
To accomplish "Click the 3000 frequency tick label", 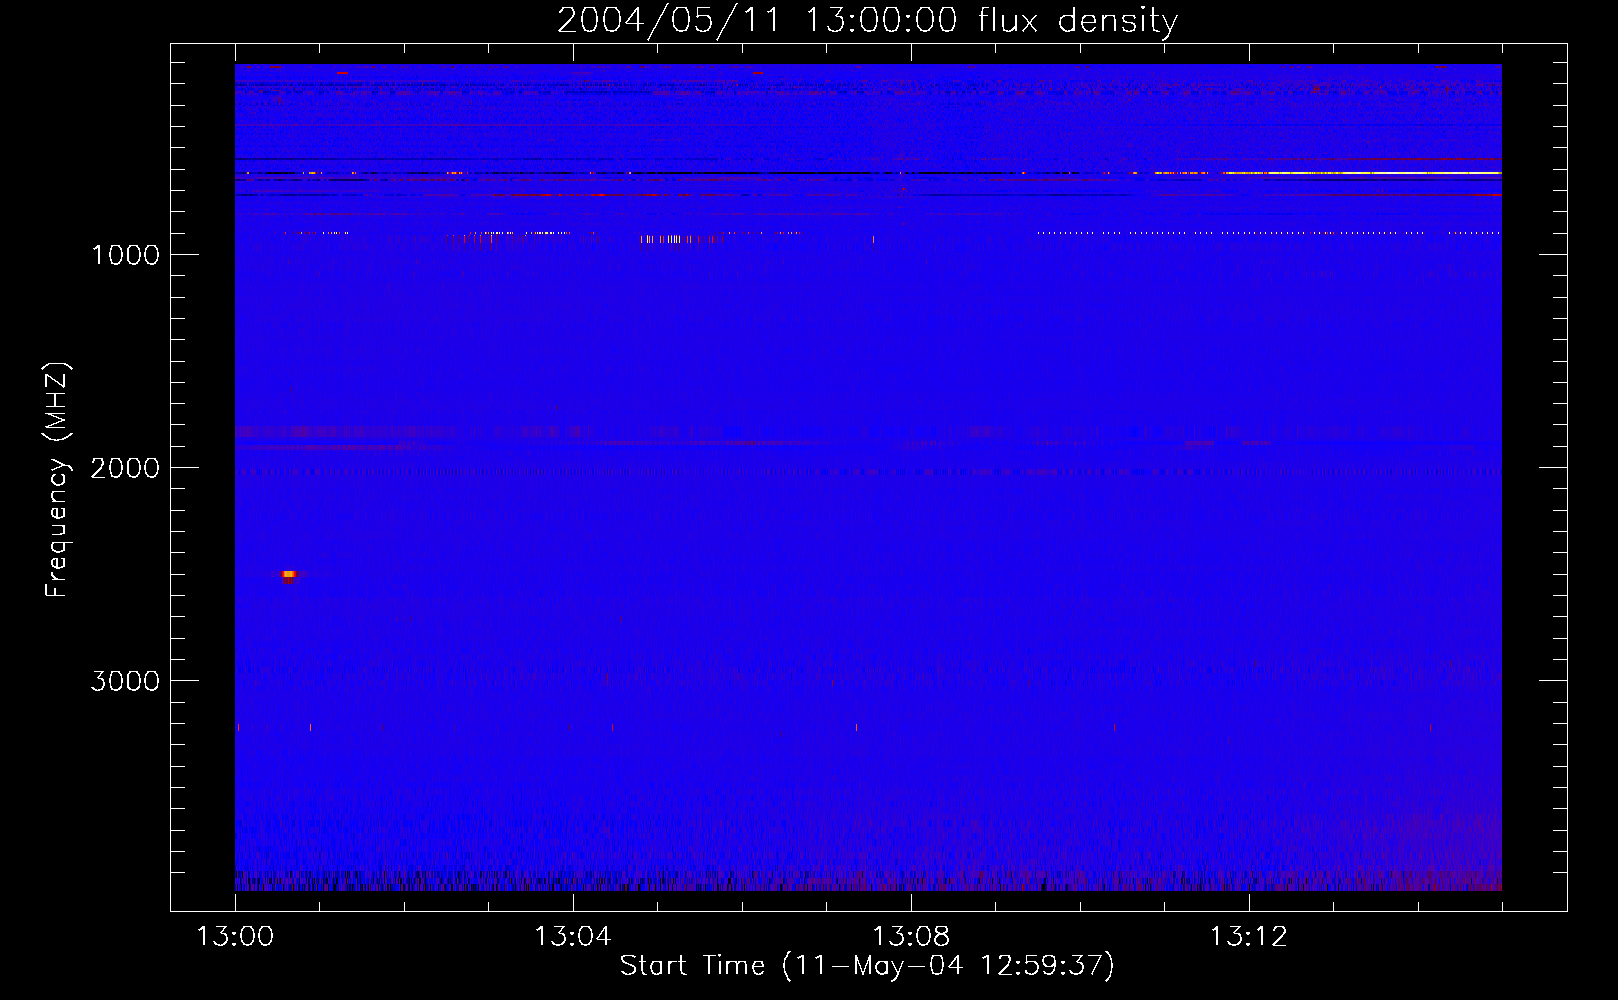I will tap(125, 681).
